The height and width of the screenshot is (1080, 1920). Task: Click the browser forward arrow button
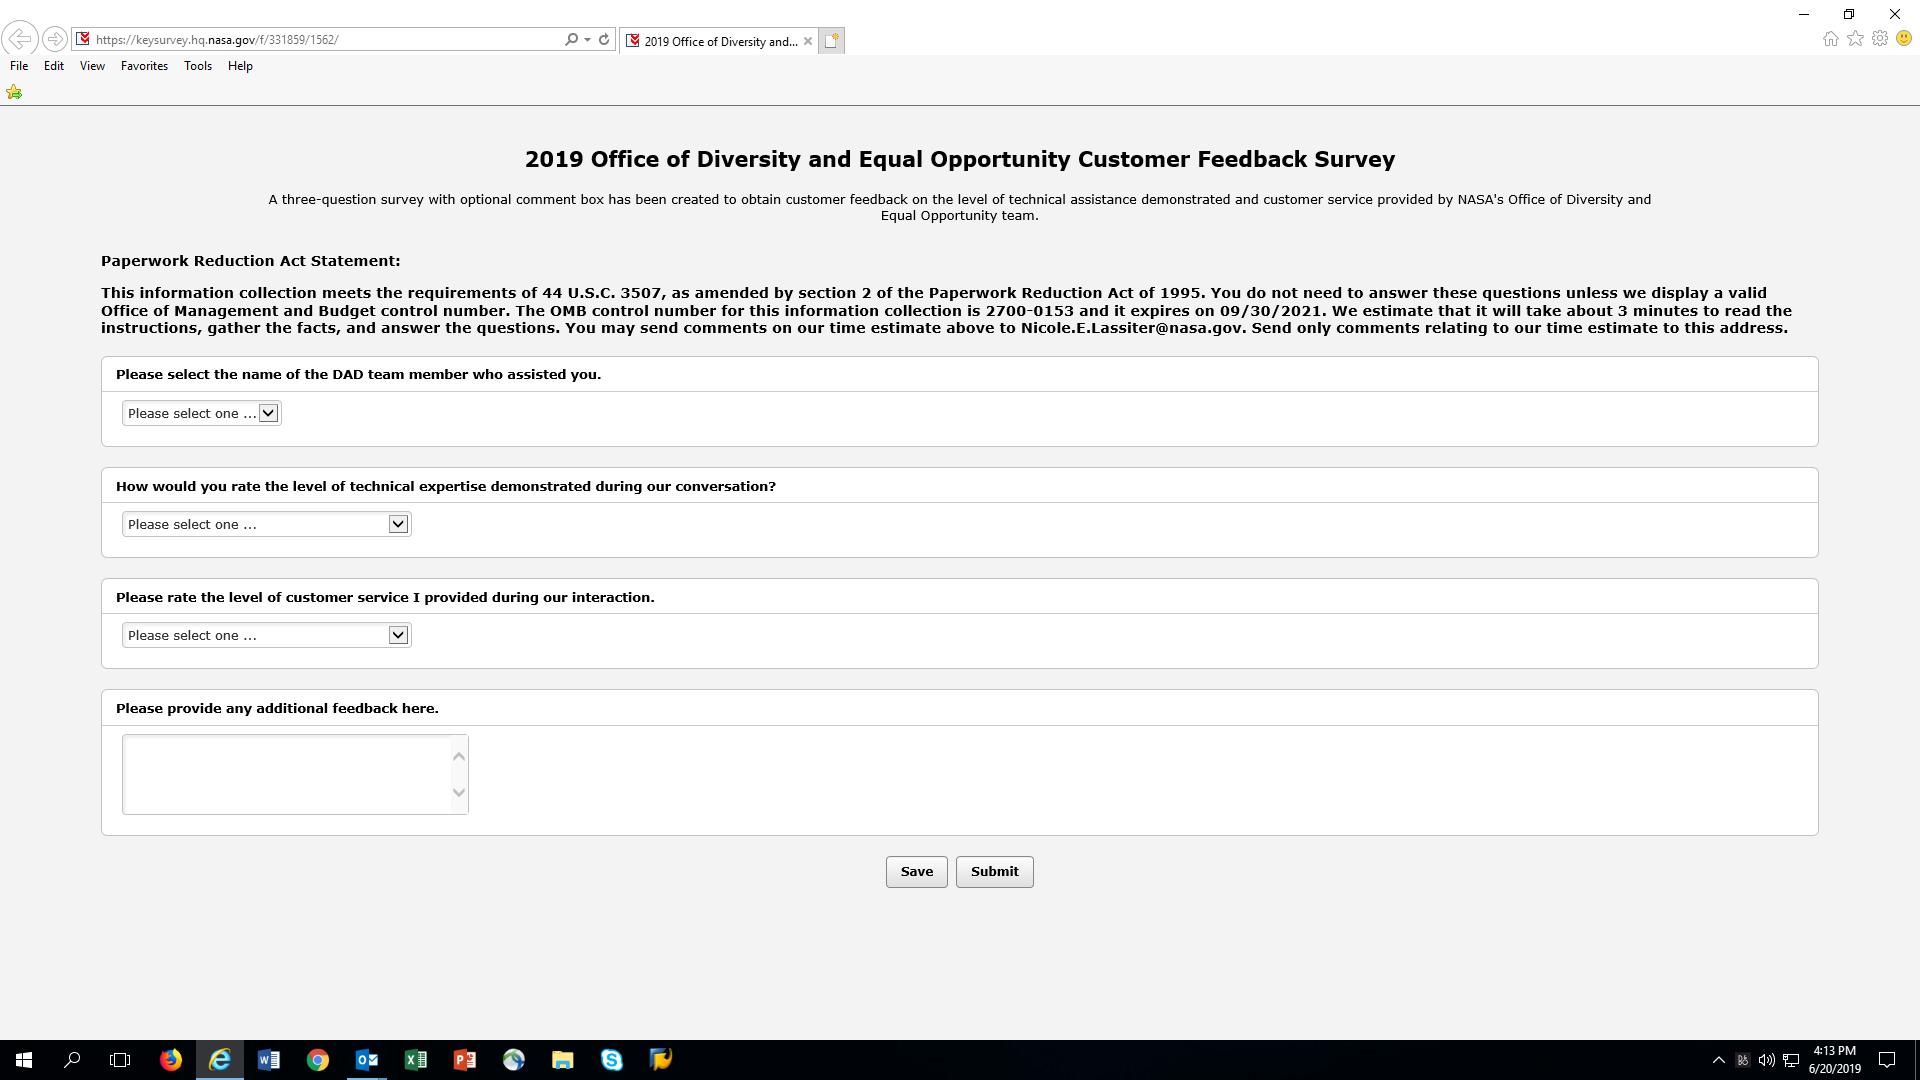55,39
